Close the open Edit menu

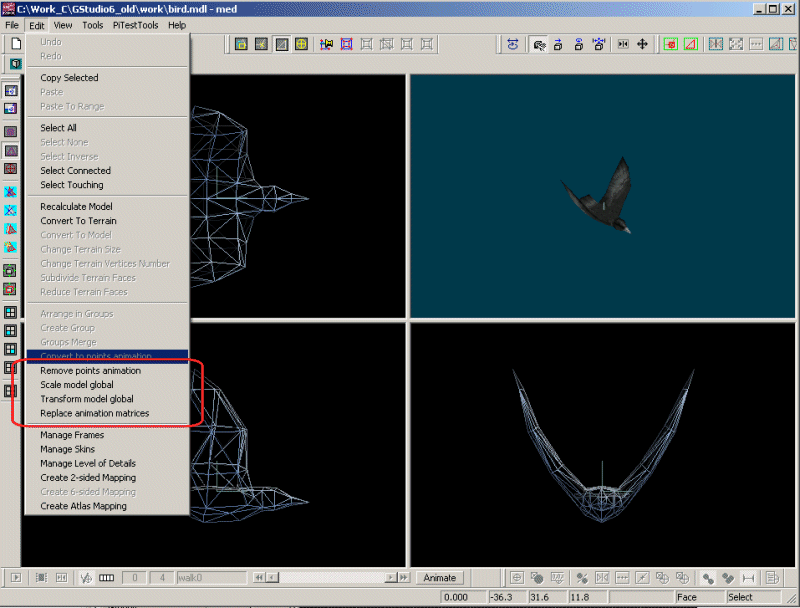point(36,25)
